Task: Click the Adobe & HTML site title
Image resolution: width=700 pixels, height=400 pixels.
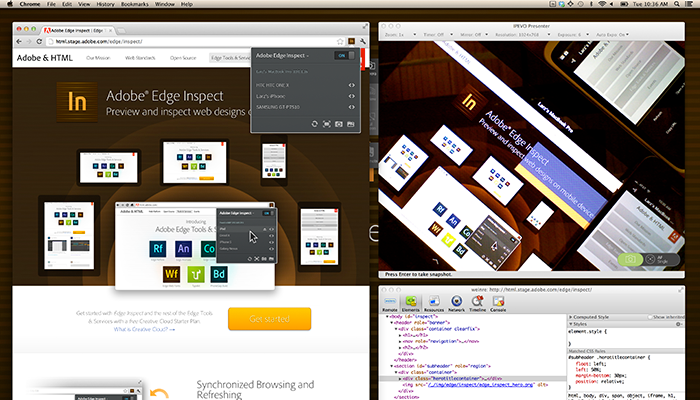Action: [45, 58]
